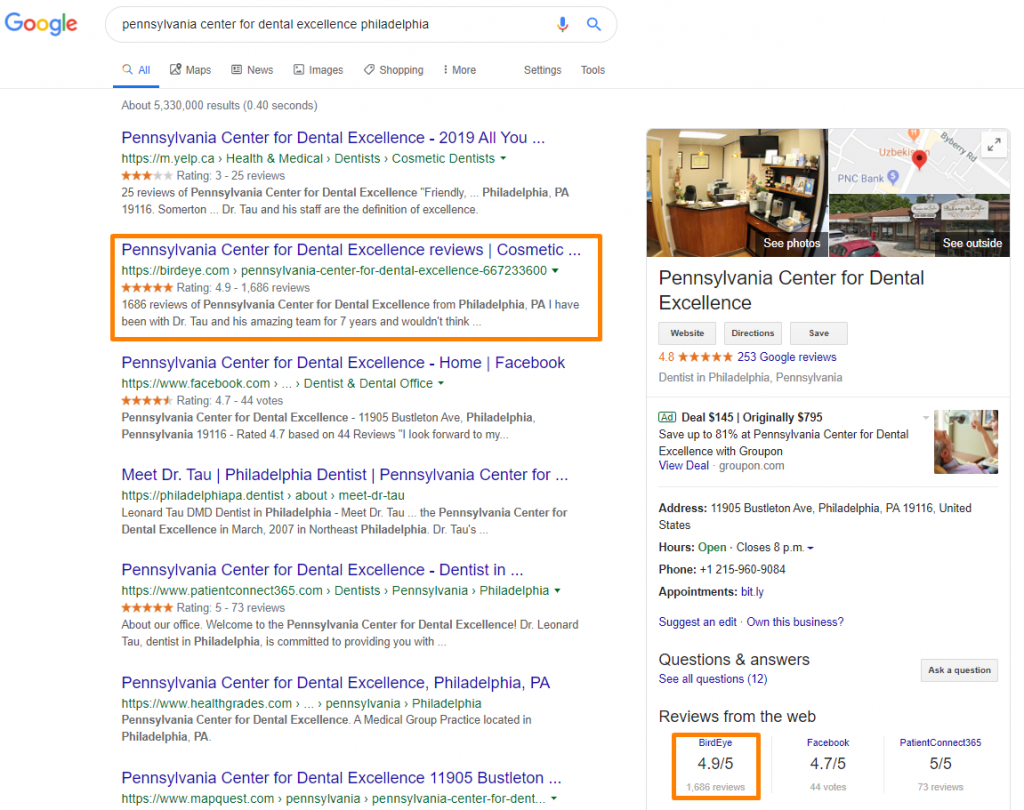The image size is (1024, 810).
Task: Open the Meet Dr. Tau search result
Action: 344,474
